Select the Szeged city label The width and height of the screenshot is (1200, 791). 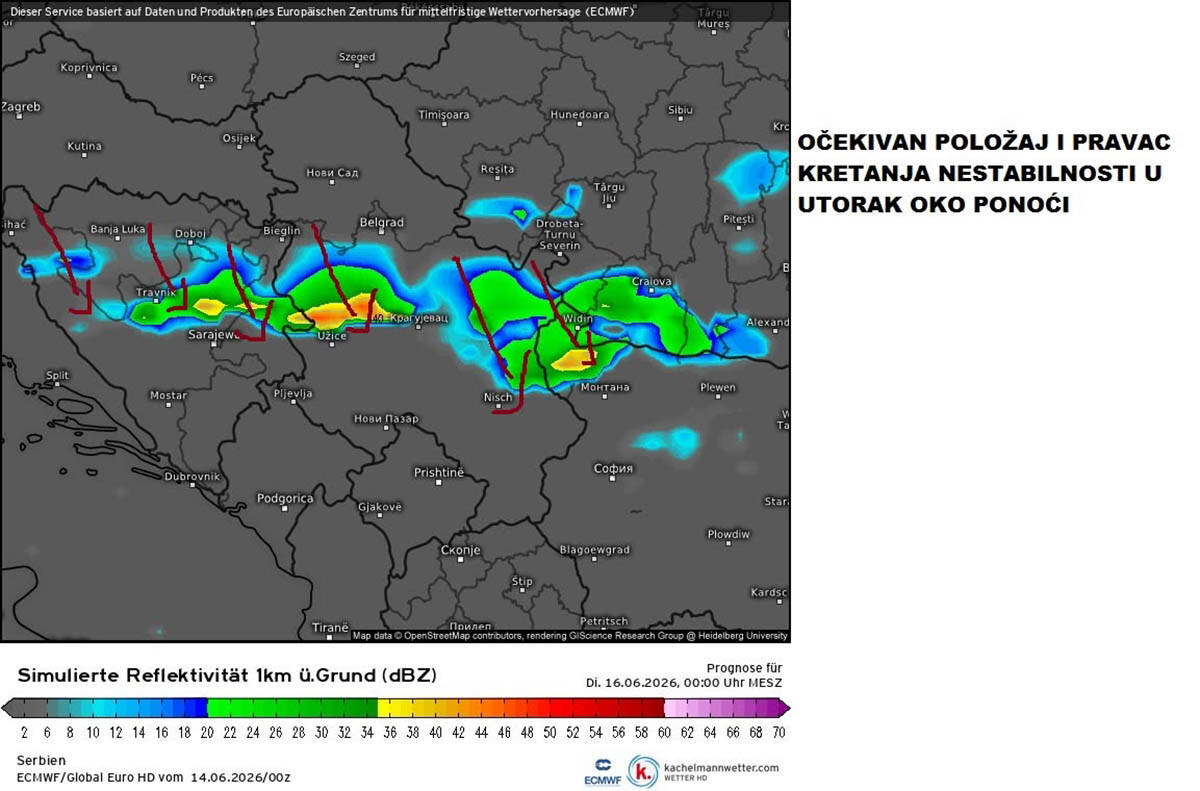pyautogui.click(x=357, y=57)
